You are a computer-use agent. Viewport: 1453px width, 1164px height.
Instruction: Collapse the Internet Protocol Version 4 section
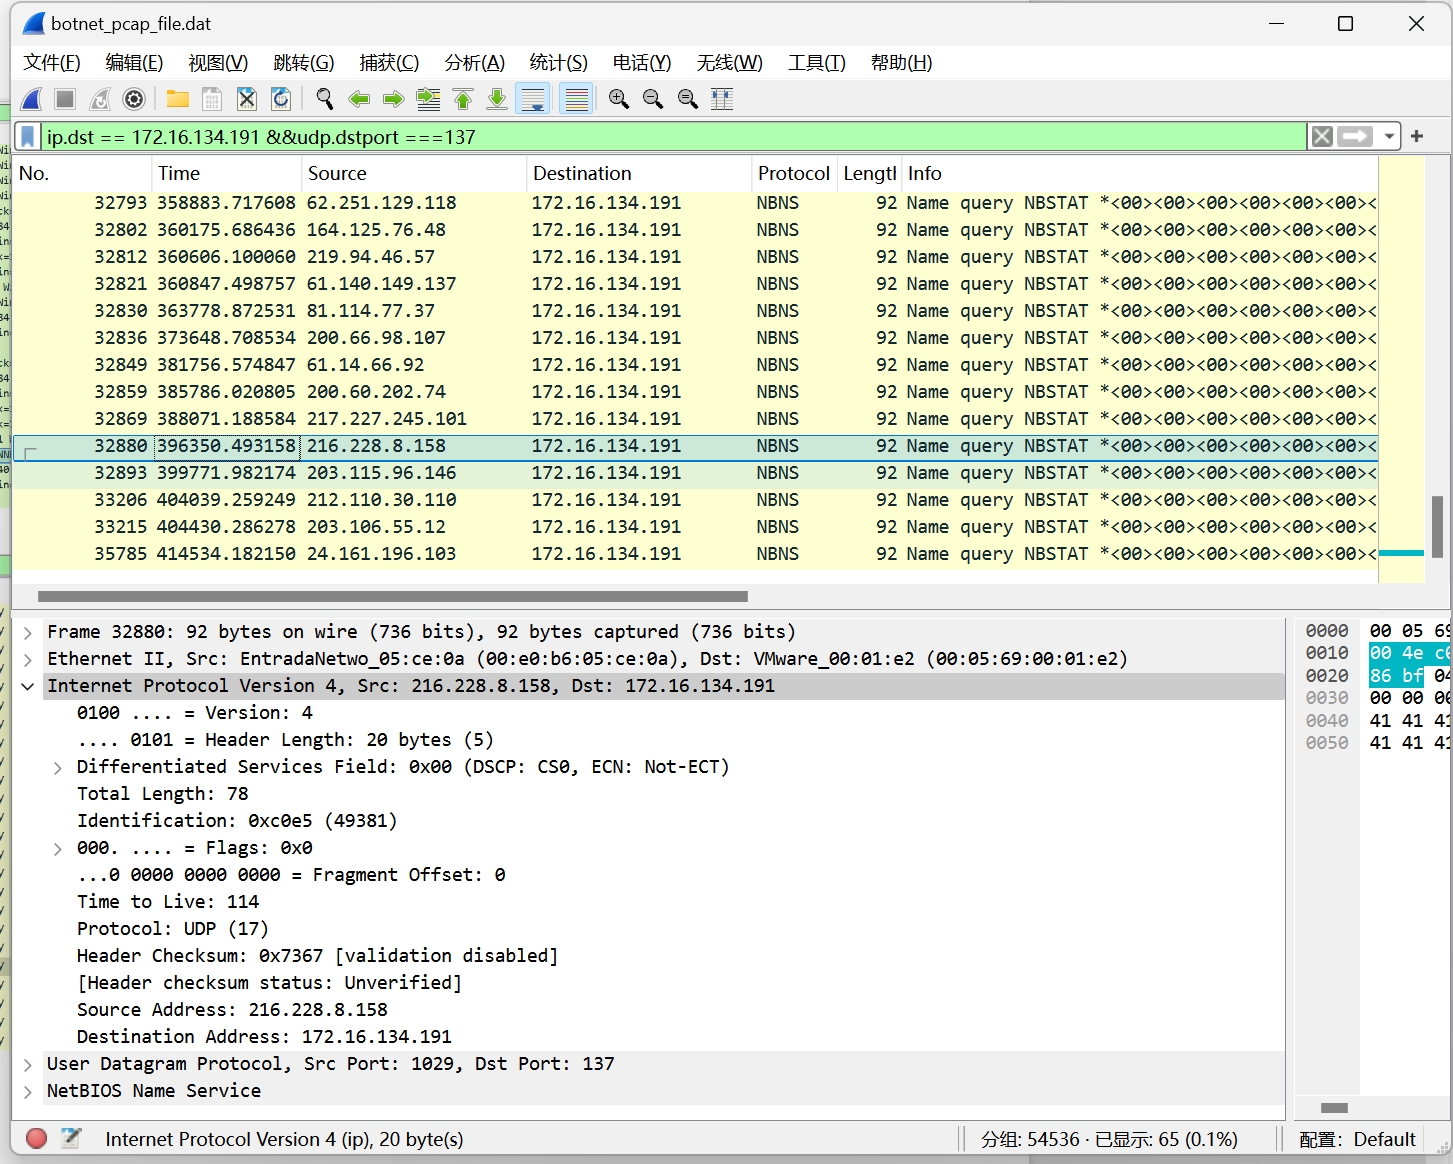click(x=28, y=686)
